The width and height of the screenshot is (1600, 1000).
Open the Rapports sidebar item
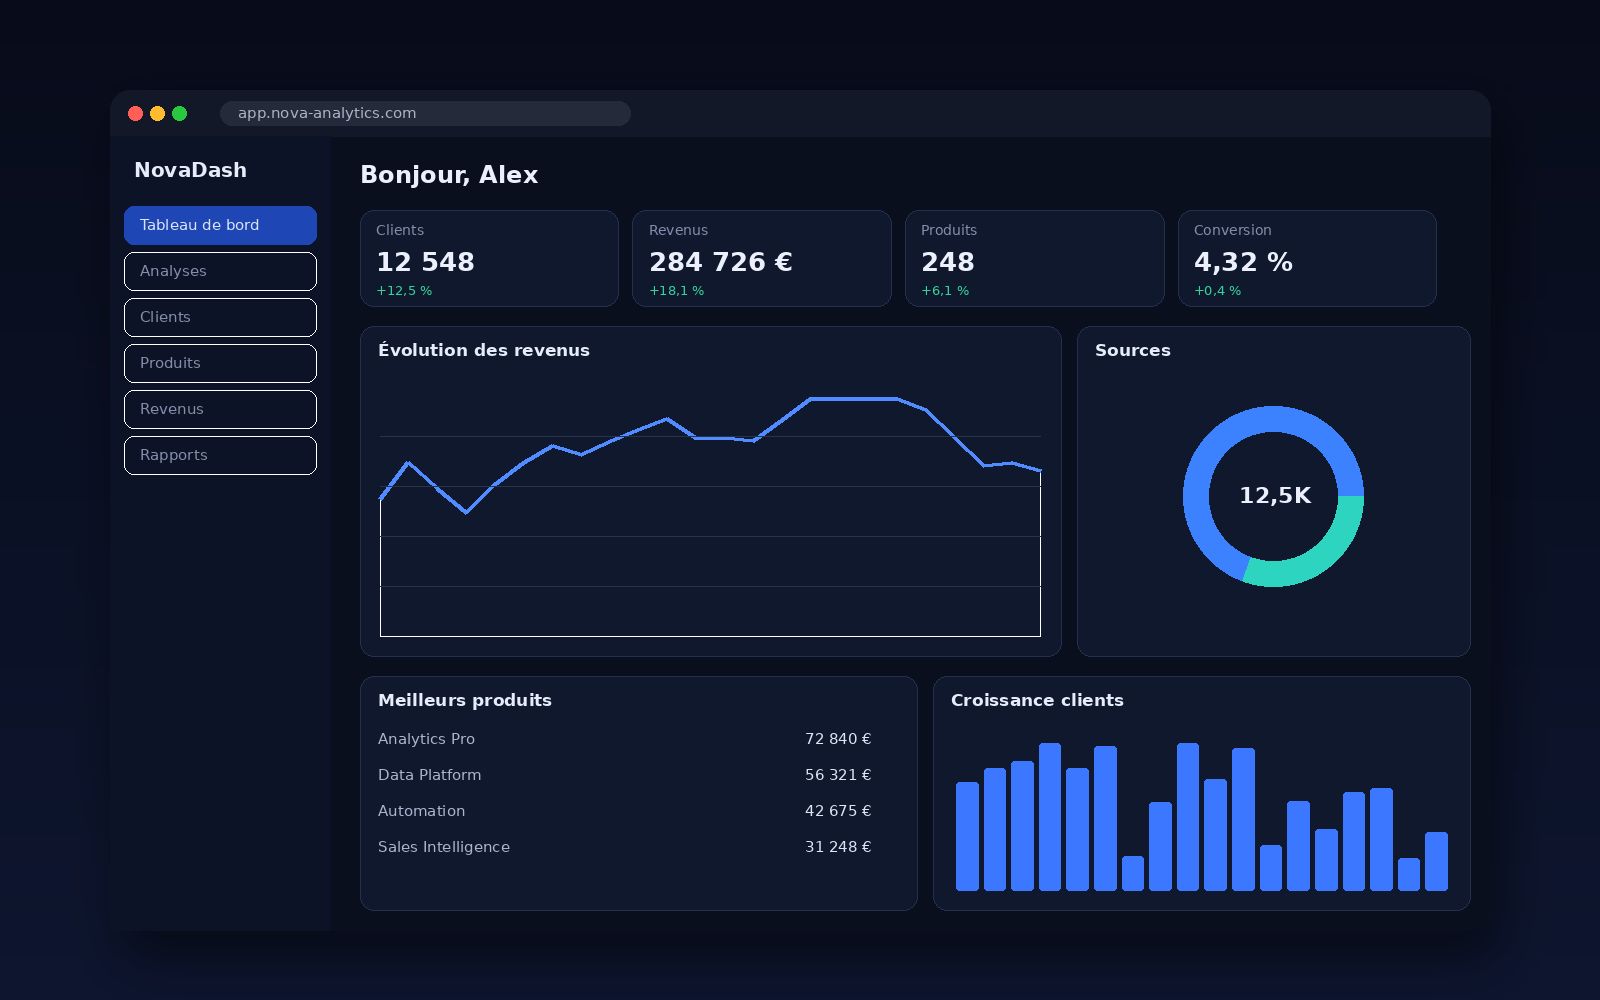click(x=220, y=455)
